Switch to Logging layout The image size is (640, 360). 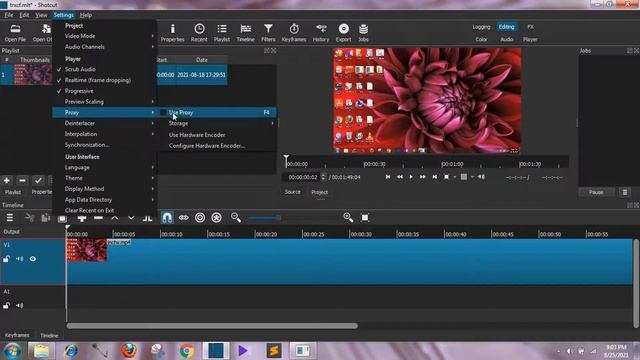(x=481, y=27)
